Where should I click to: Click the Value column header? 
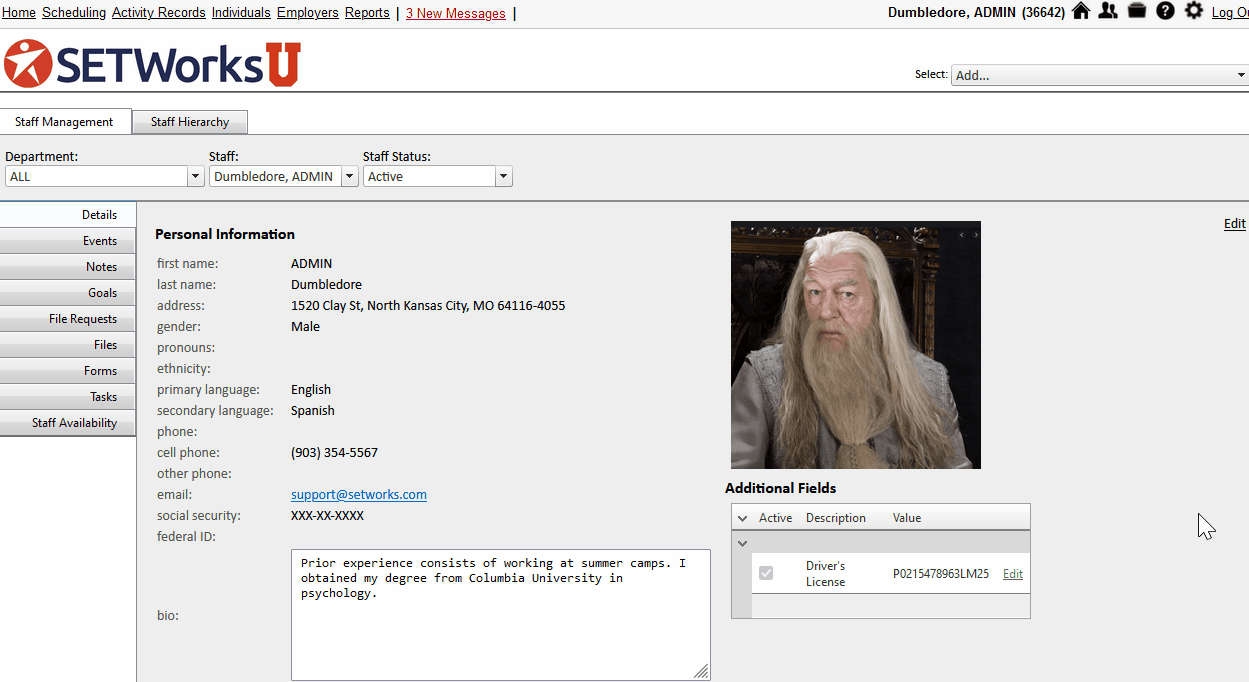(907, 518)
